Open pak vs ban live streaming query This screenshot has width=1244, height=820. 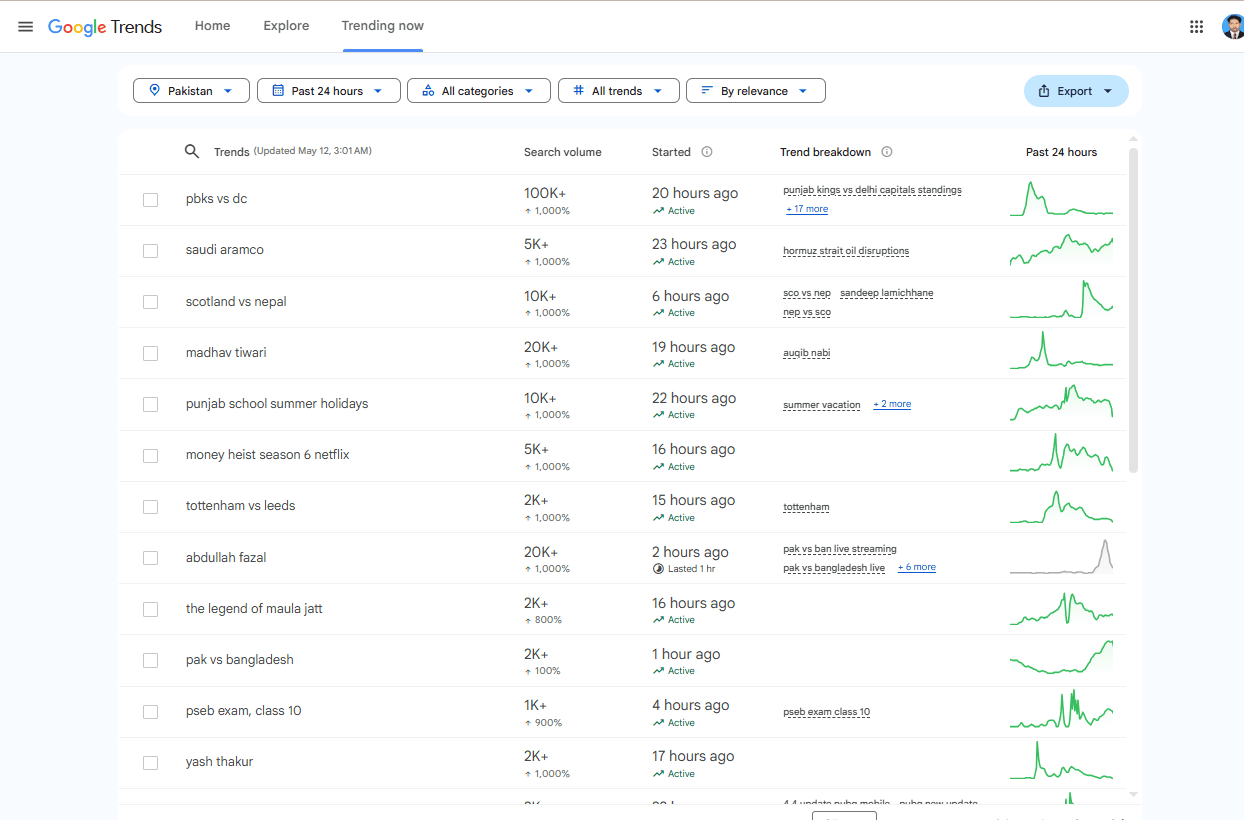click(x=840, y=549)
